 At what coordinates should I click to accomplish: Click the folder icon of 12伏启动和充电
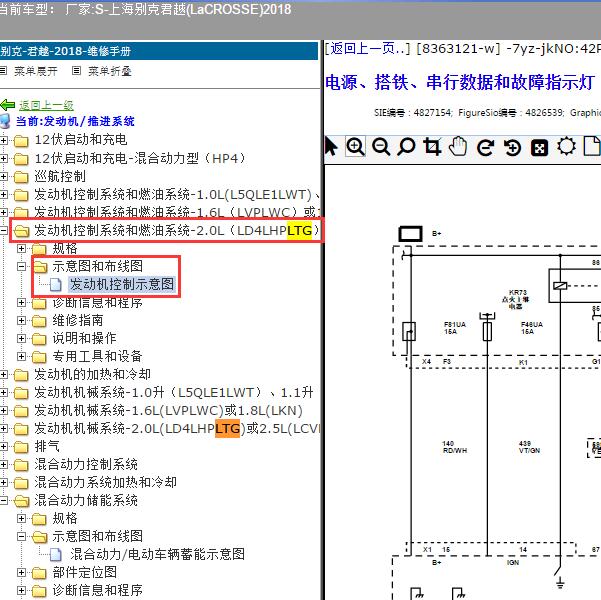coord(21,141)
